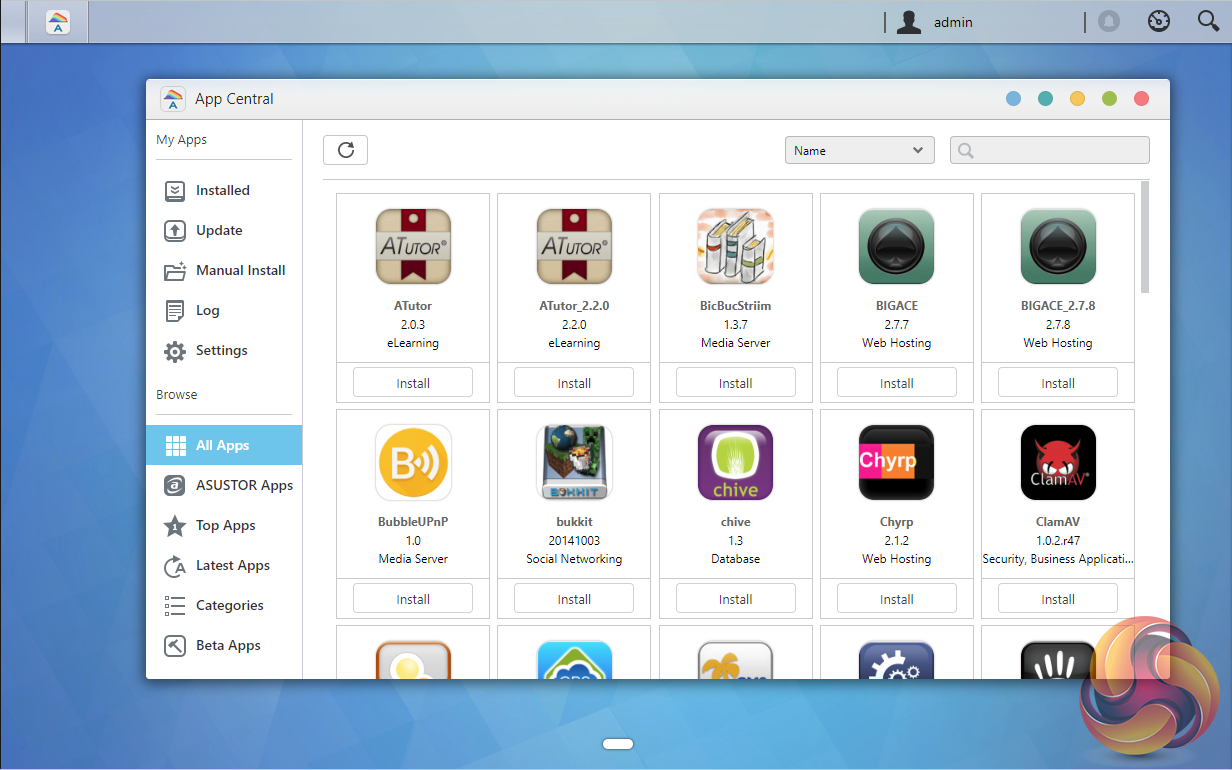Install the Chyrp app

896,599
